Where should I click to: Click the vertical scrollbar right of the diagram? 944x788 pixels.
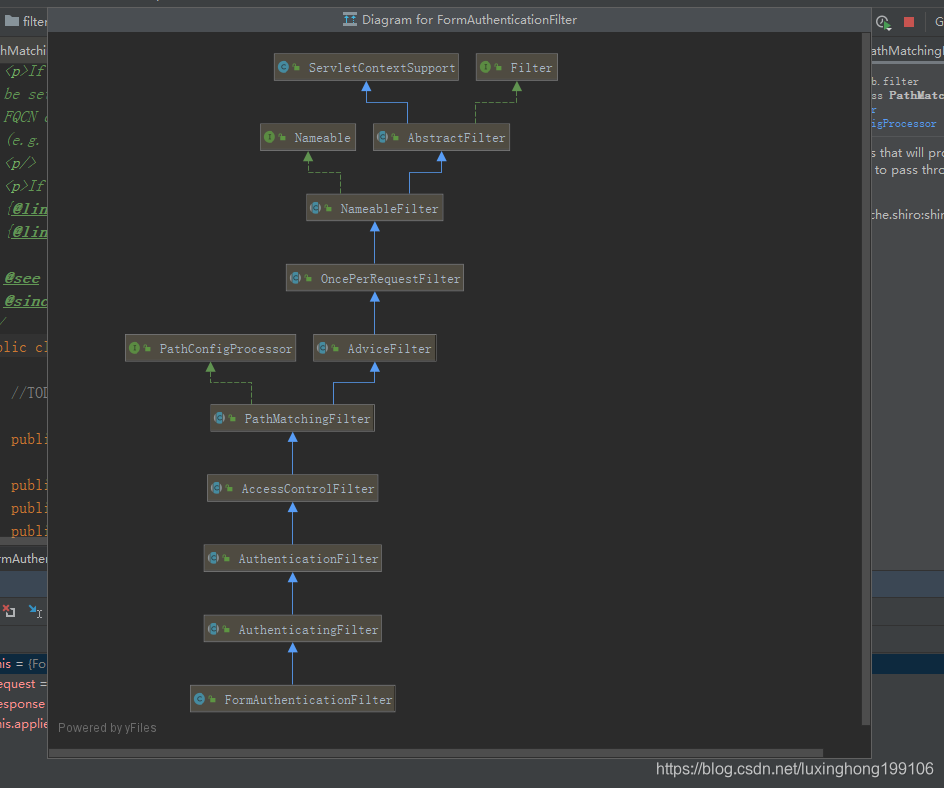[x=866, y=400]
